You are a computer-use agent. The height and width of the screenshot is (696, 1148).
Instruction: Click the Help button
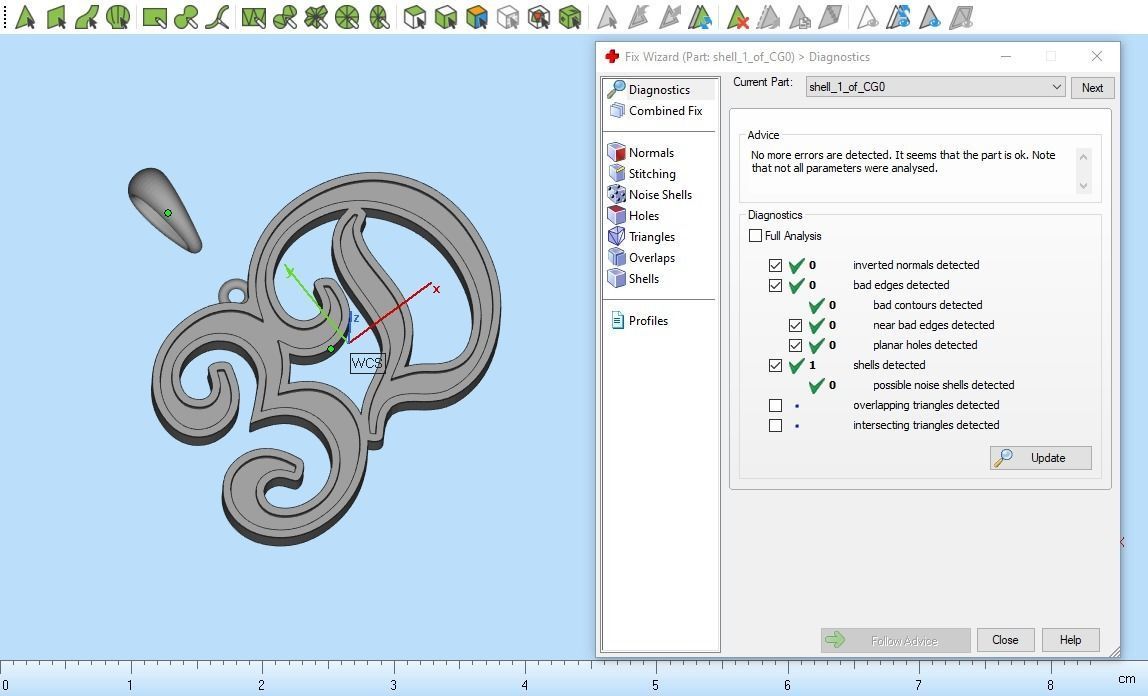[x=1070, y=640]
